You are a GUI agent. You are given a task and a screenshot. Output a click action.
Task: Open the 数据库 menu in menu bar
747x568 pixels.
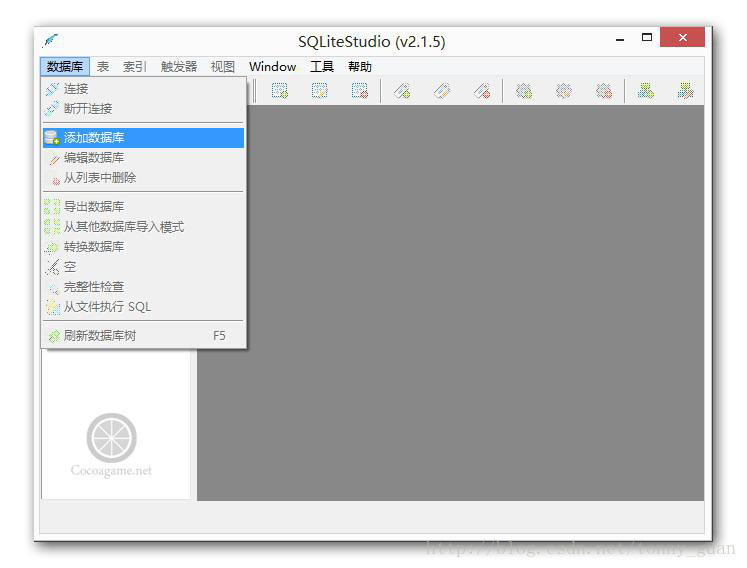65,67
